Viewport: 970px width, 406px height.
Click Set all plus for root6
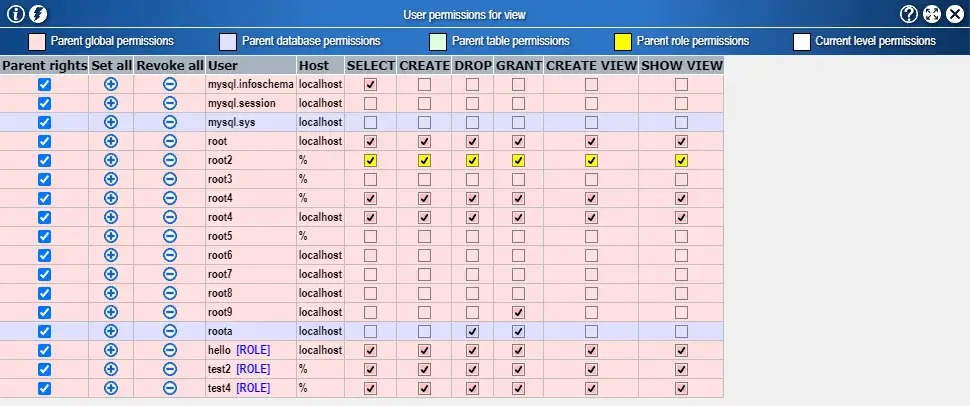click(x=111, y=255)
